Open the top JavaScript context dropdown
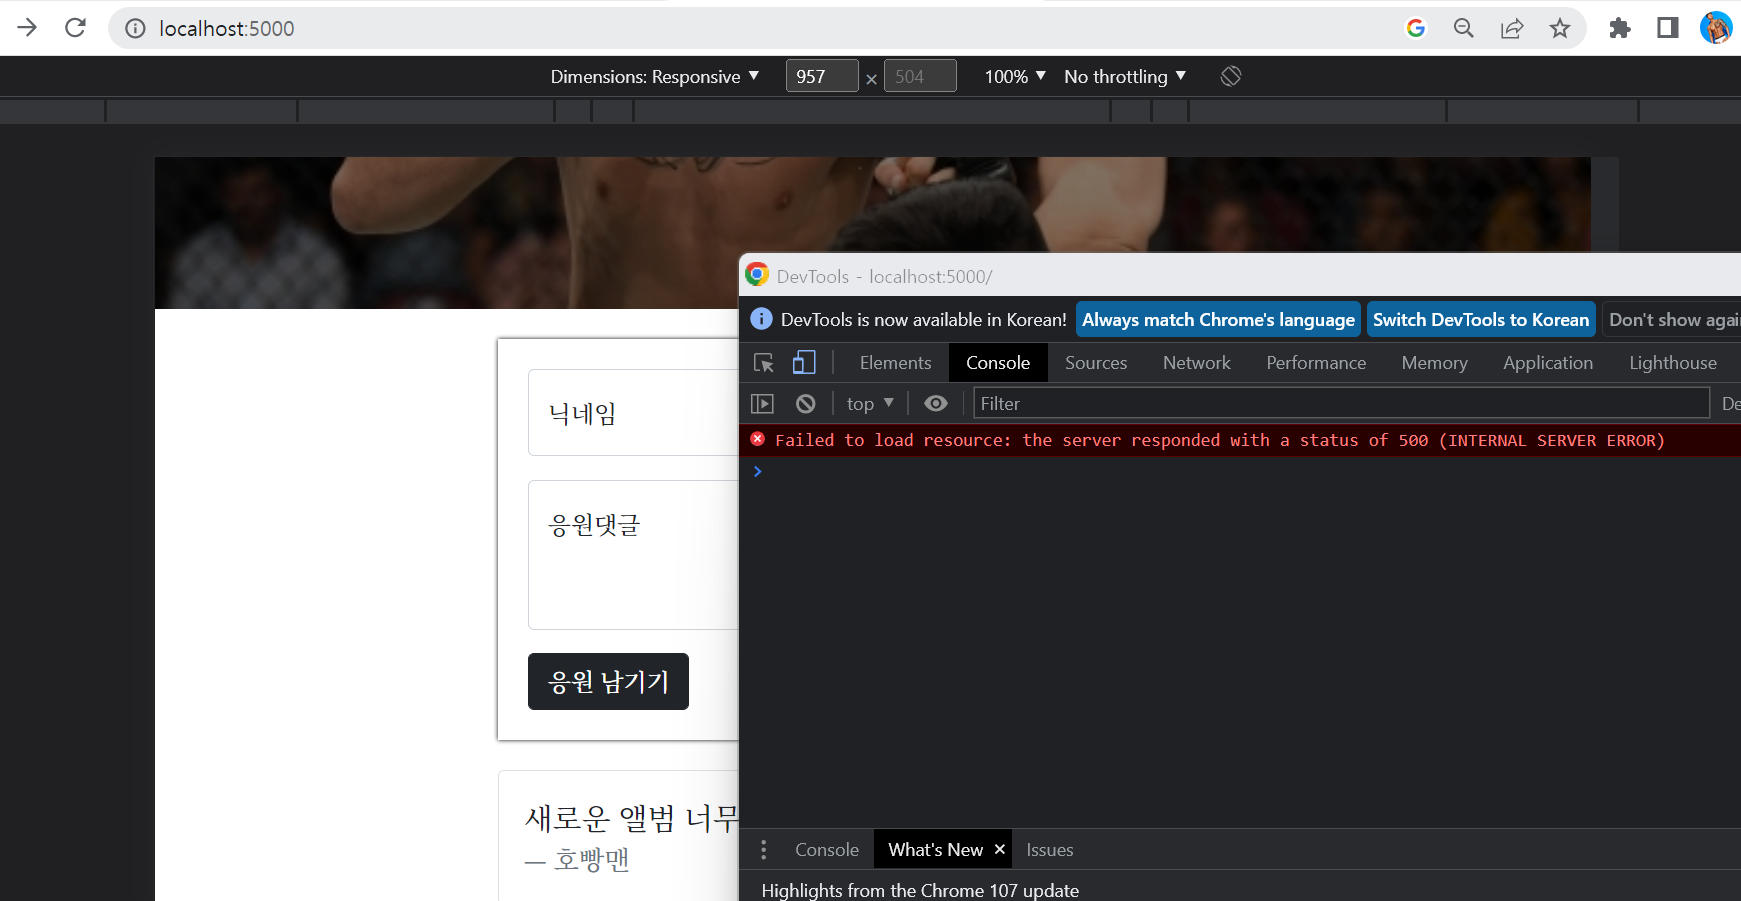The height and width of the screenshot is (901, 1741). 870,403
